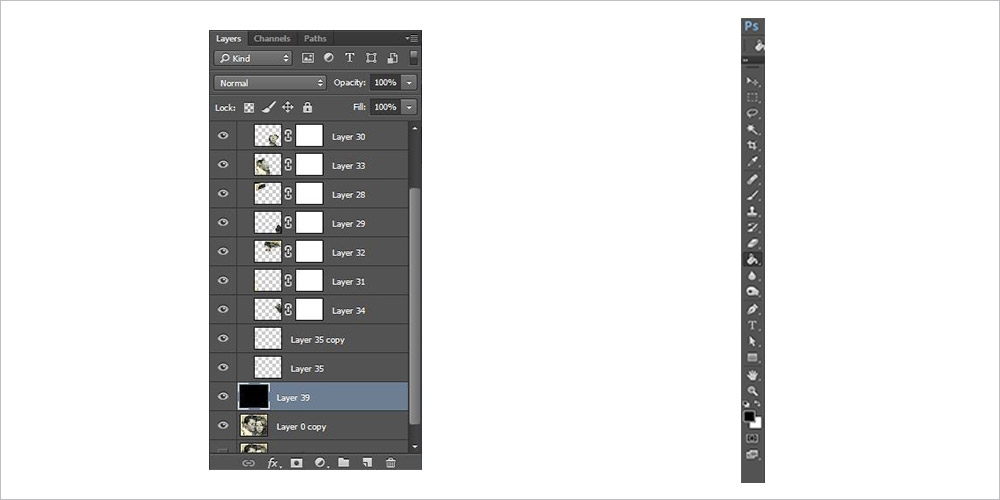Hide Layer 32 visibility
1000x500 pixels.
(x=223, y=251)
